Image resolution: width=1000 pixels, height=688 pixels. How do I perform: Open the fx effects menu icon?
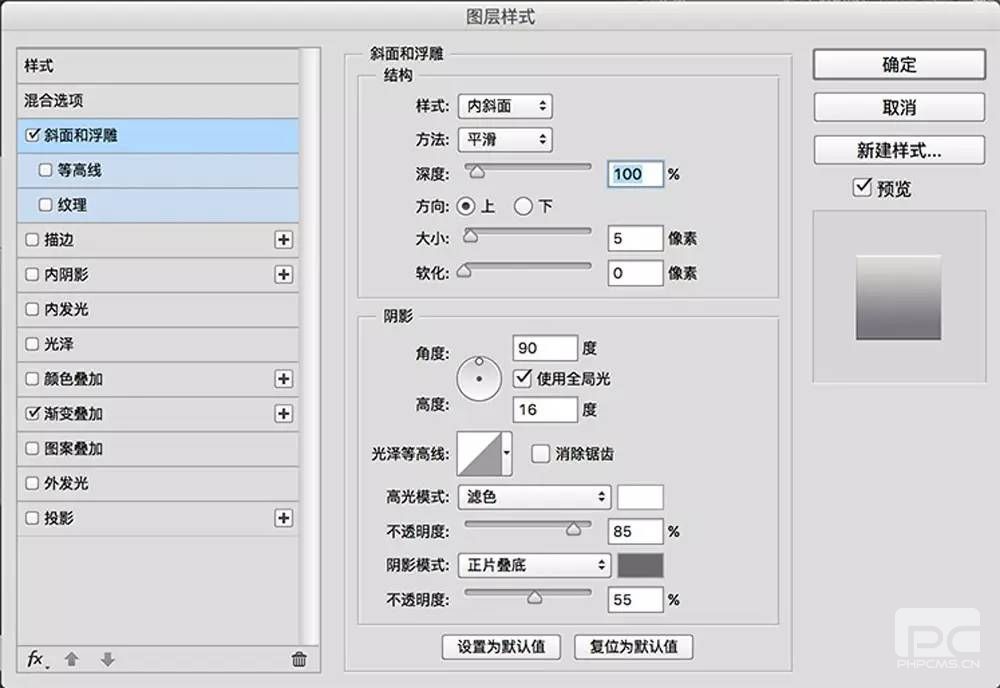(36, 659)
